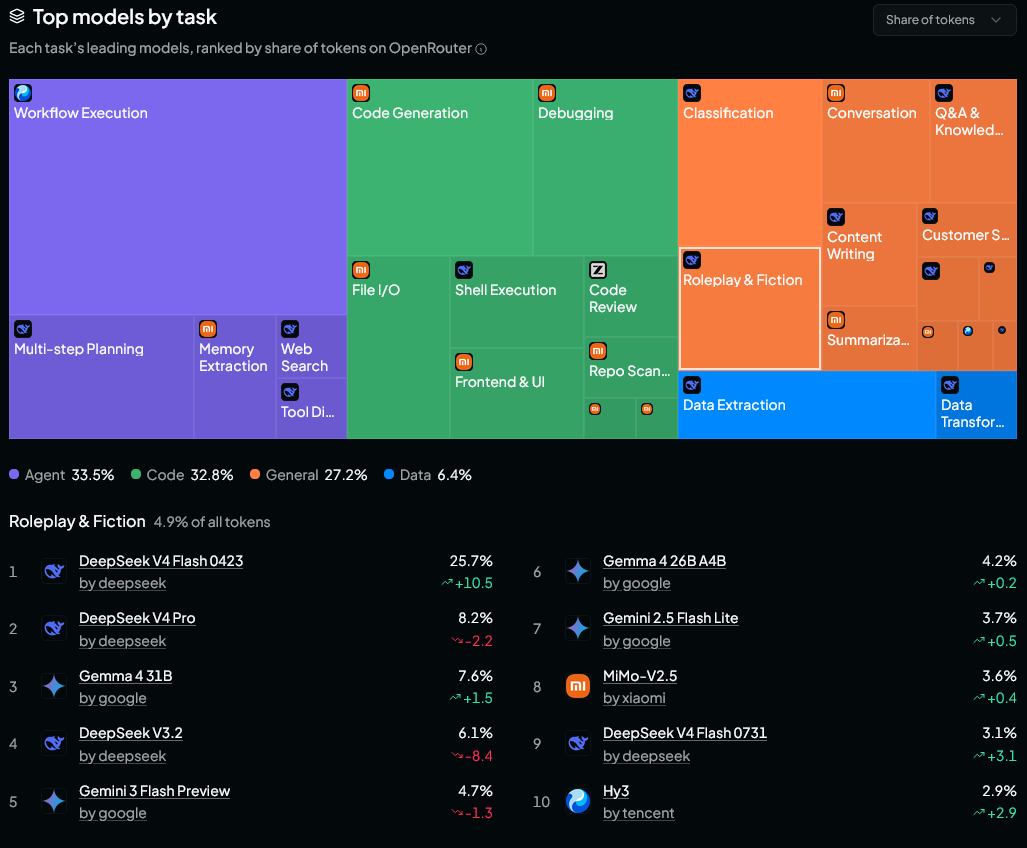The width and height of the screenshot is (1027, 848).
Task: Open the MiMo-V2.5 model link
Action: (x=640, y=676)
